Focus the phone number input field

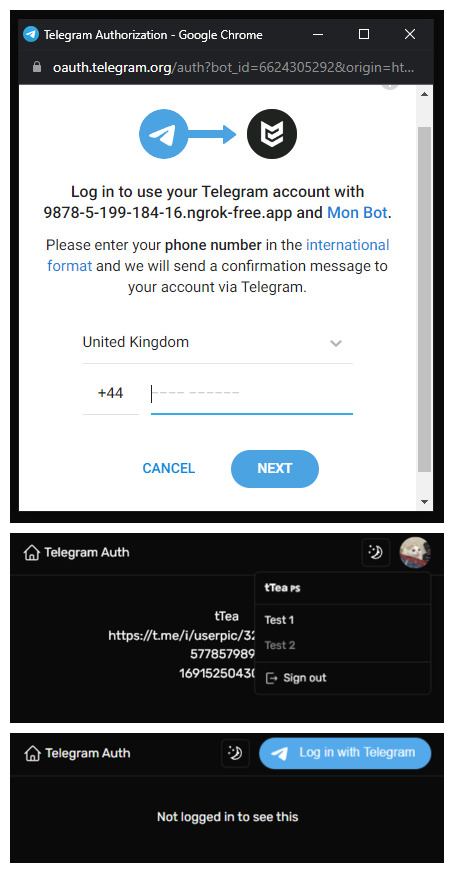click(252, 394)
